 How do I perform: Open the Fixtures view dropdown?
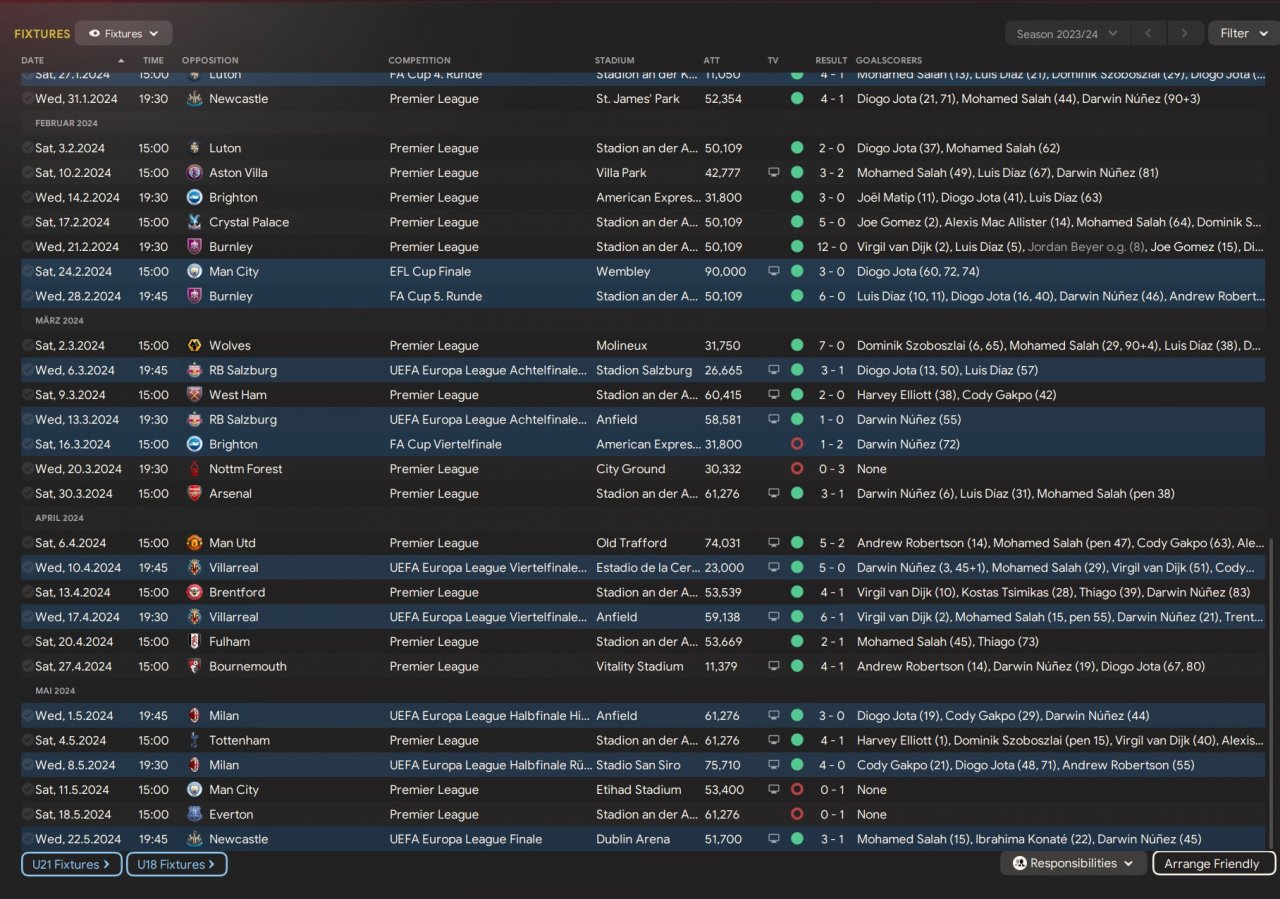point(124,33)
